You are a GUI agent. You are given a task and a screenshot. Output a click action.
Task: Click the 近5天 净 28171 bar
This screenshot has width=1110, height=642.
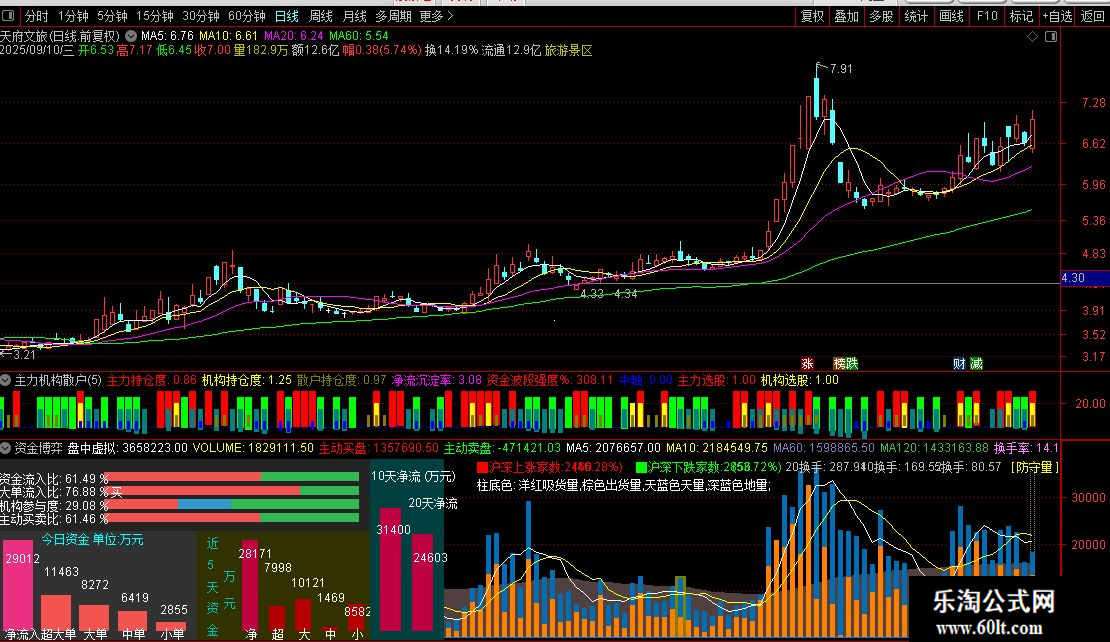(x=250, y=583)
